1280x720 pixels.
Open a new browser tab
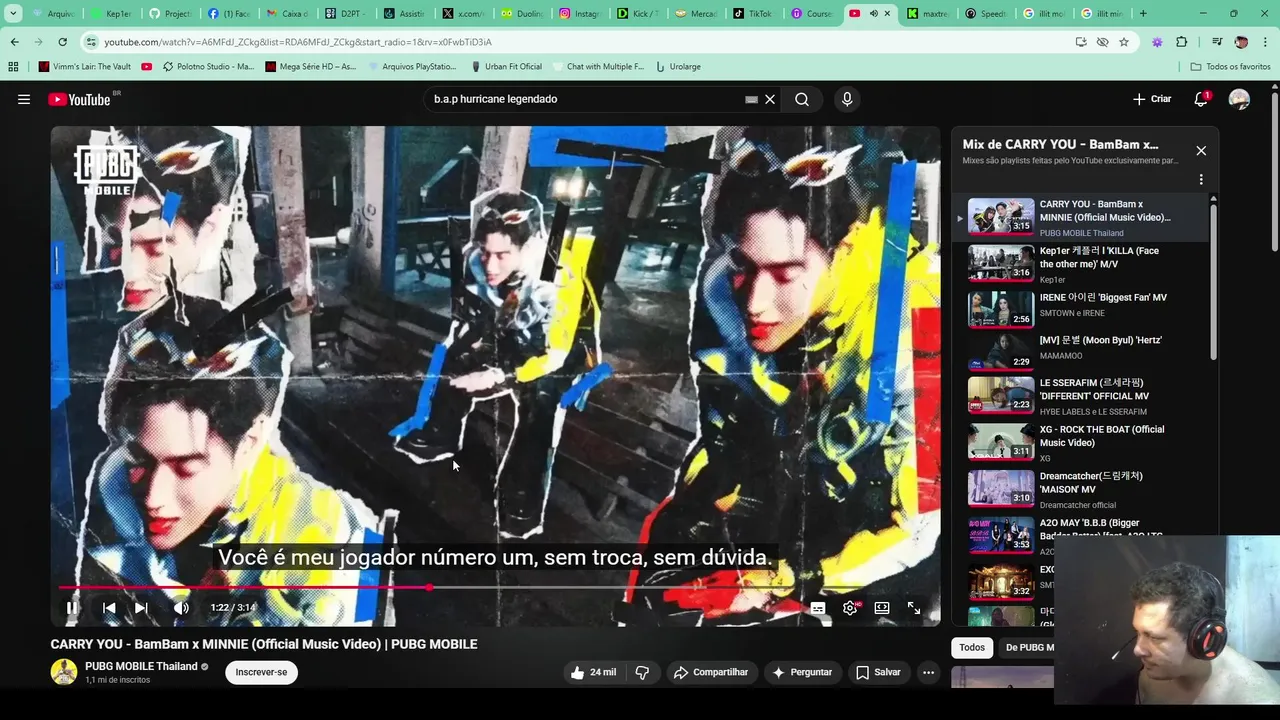click(1143, 14)
